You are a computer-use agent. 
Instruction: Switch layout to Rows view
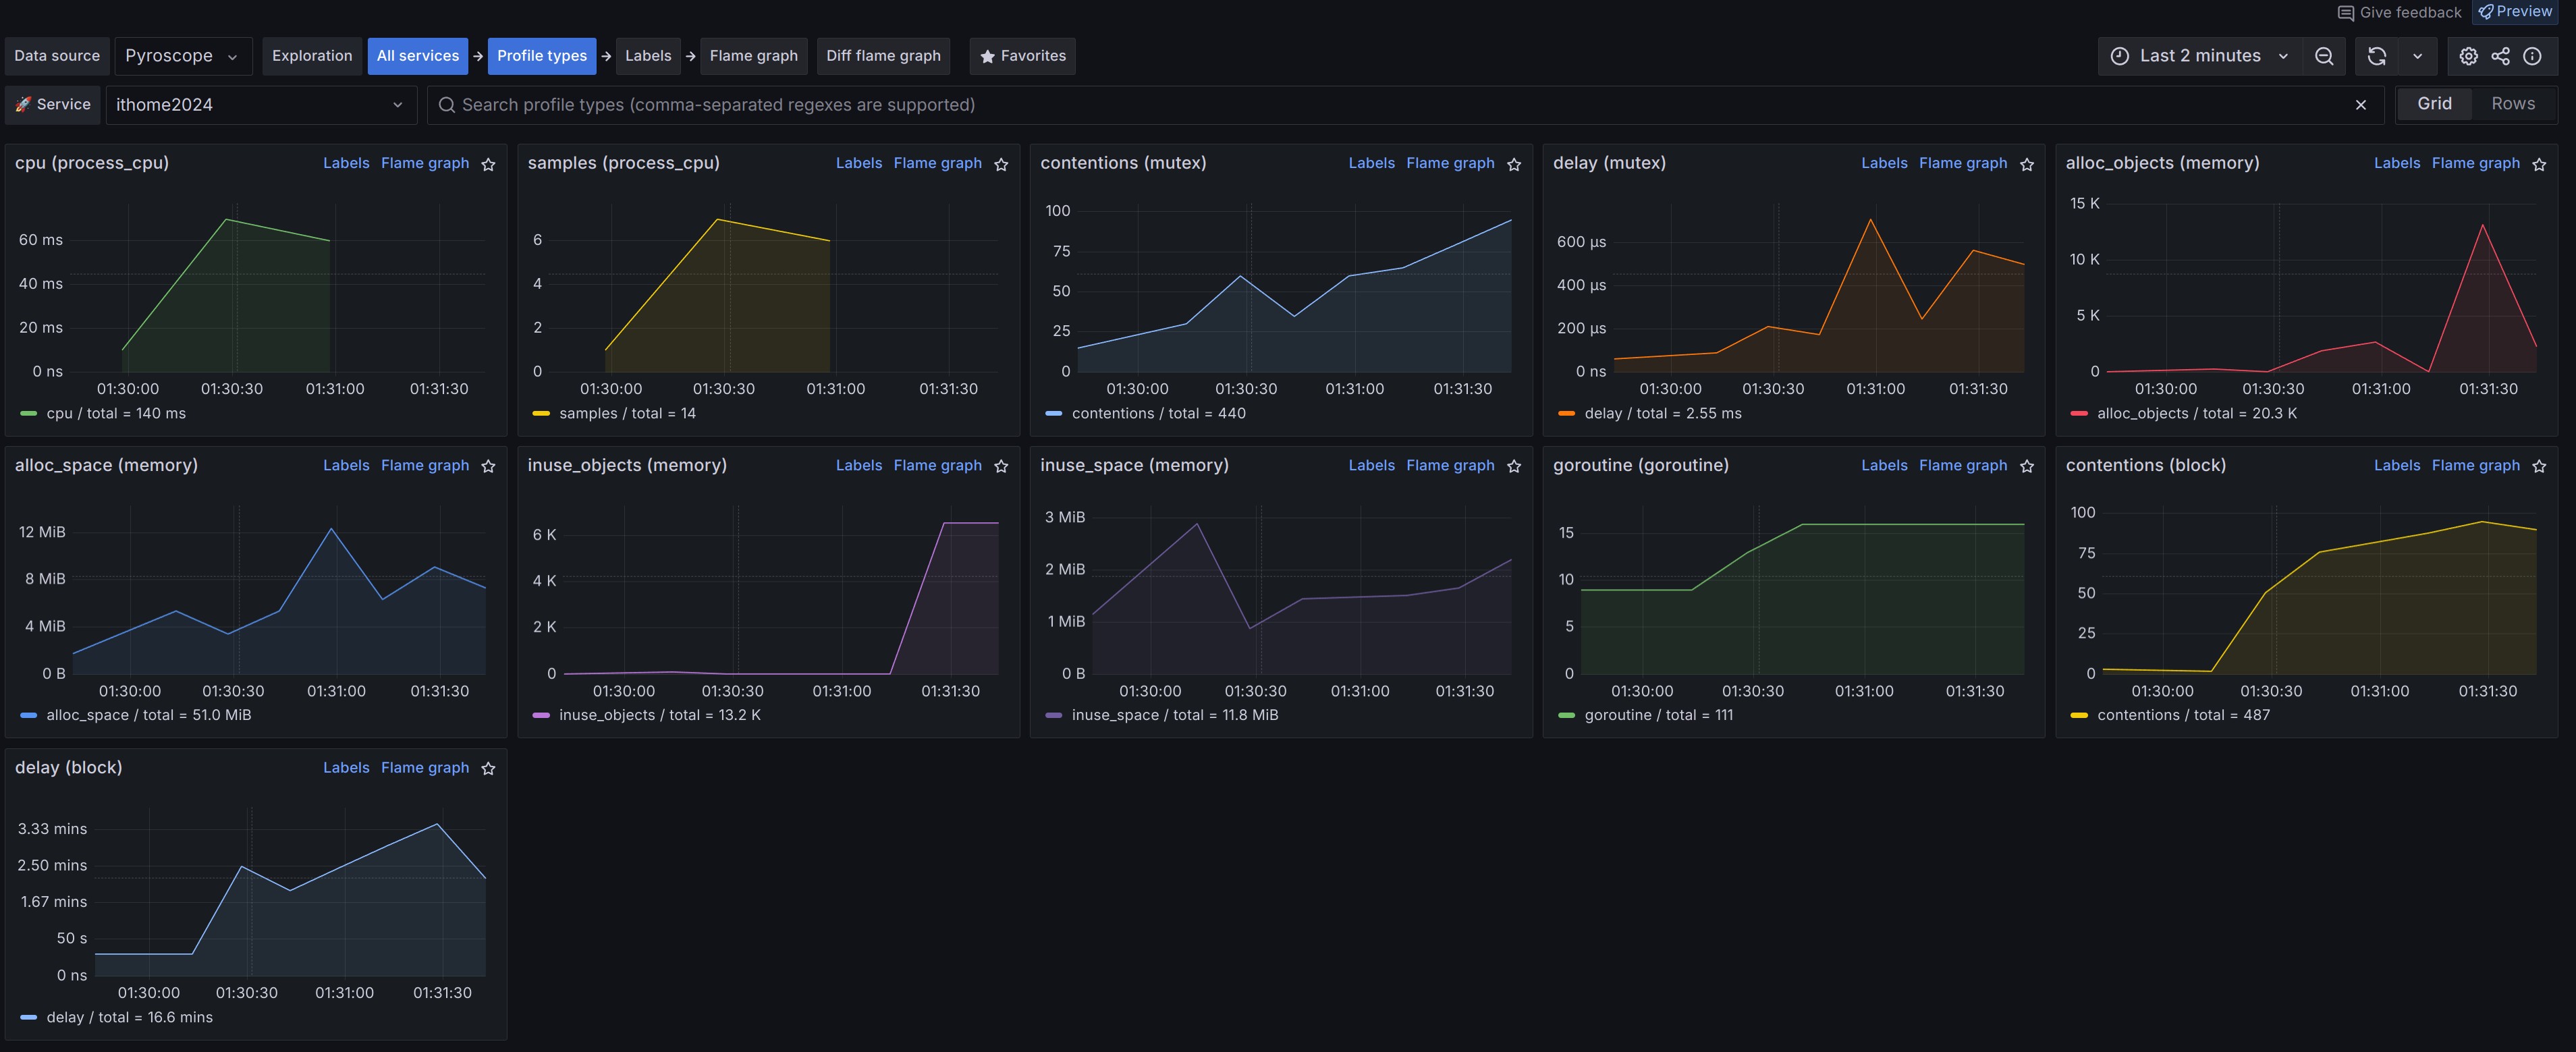tap(2512, 104)
